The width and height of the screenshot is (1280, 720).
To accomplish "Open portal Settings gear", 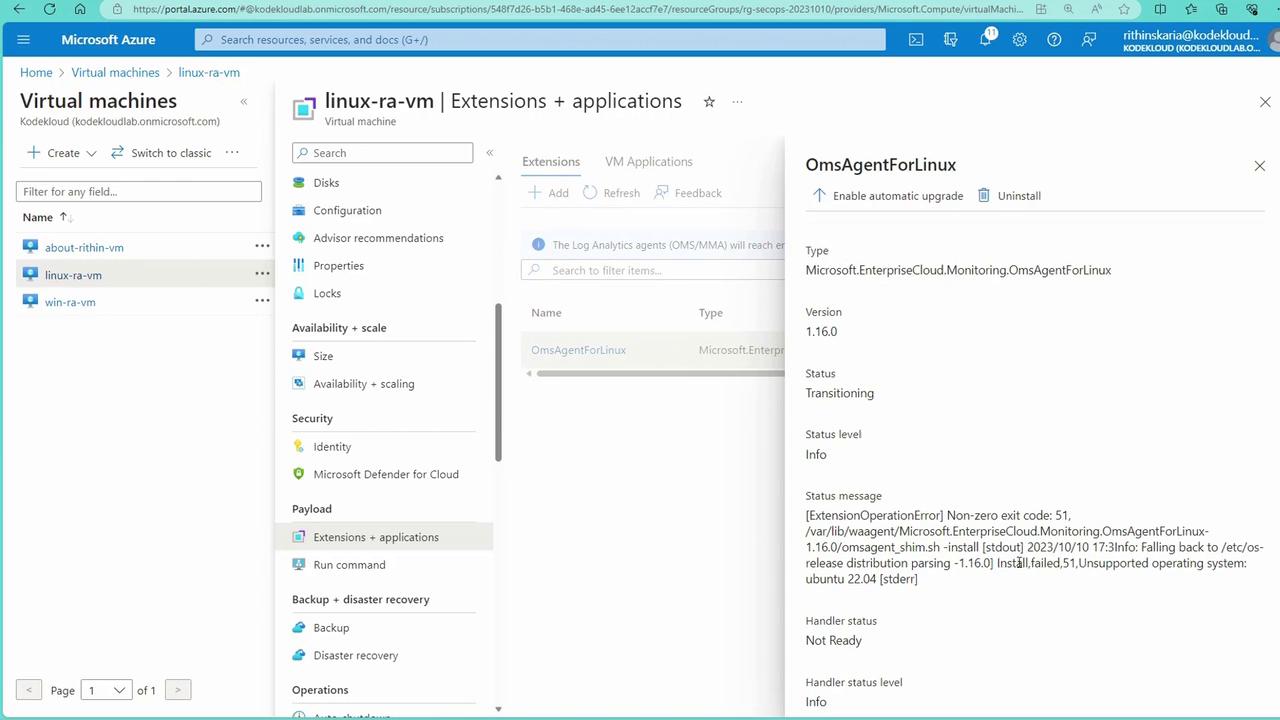I will click(1020, 40).
